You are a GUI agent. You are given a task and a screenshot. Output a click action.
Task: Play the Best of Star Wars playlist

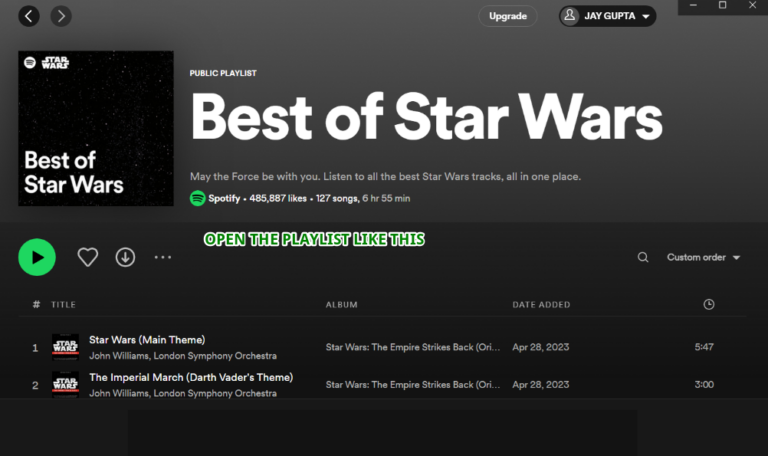pyautogui.click(x=37, y=257)
